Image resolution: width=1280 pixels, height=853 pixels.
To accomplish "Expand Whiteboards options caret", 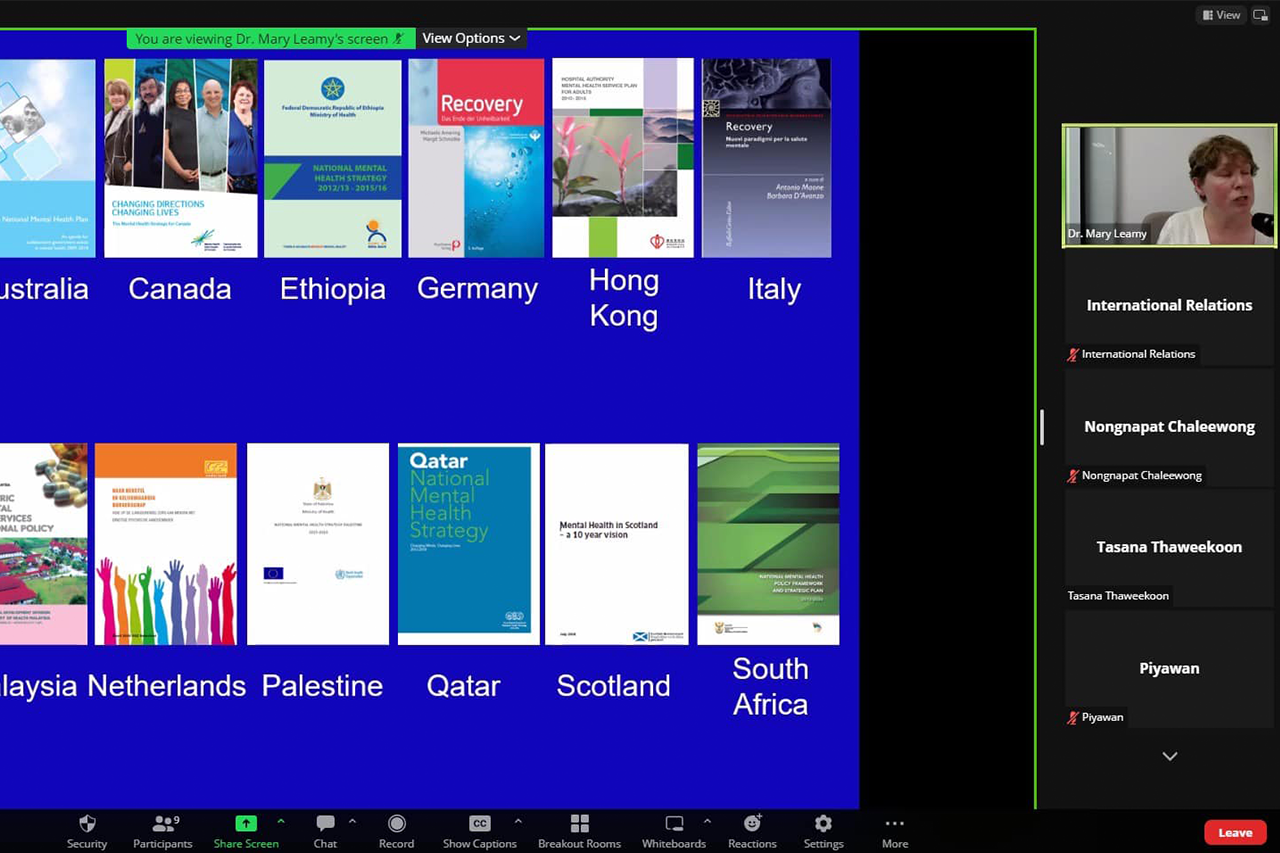I will pos(707,821).
